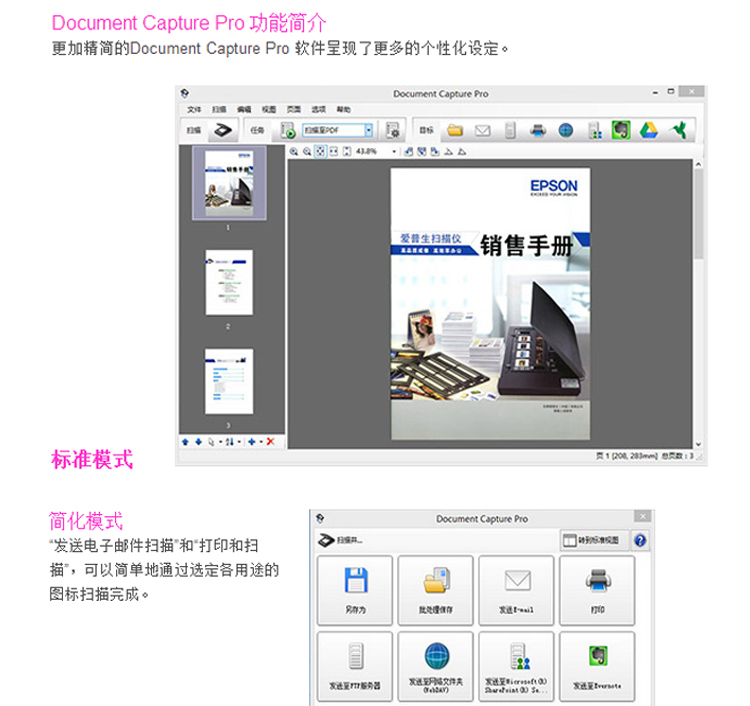
Task: Click the fit width view icon
Action: pyautogui.click(x=333, y=152)
